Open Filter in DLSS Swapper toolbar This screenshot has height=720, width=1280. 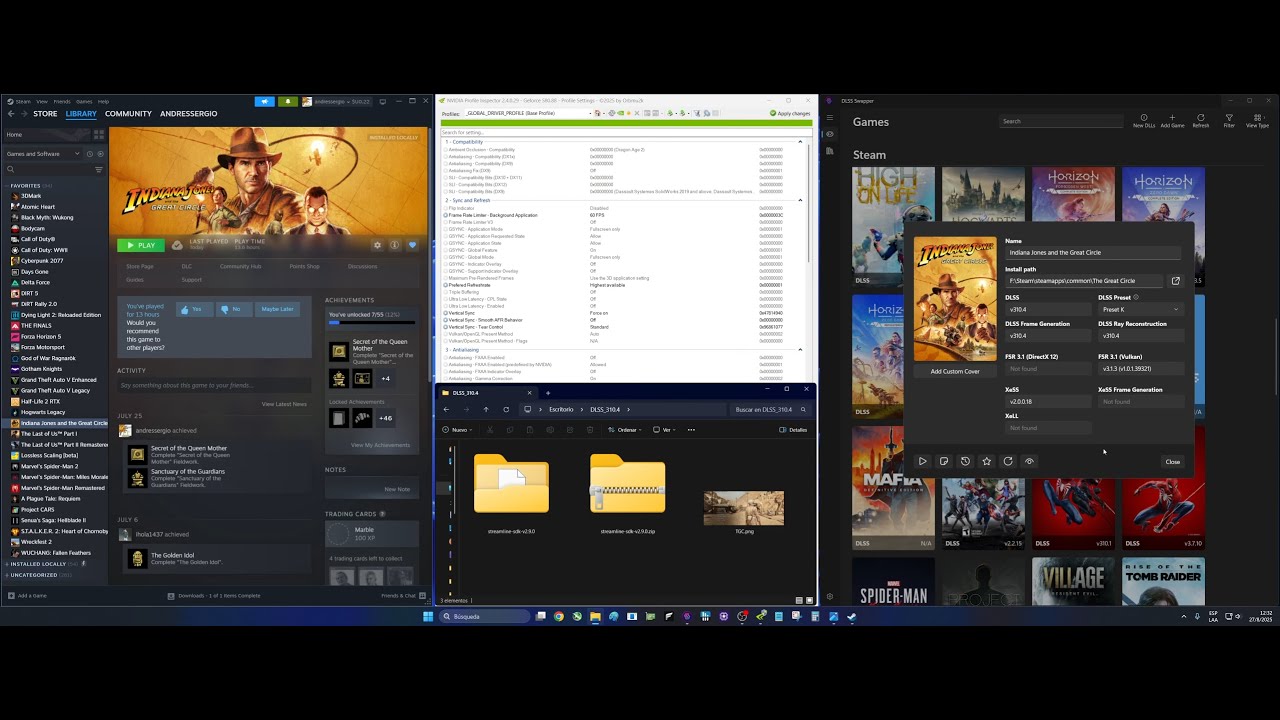[1229, 121]
